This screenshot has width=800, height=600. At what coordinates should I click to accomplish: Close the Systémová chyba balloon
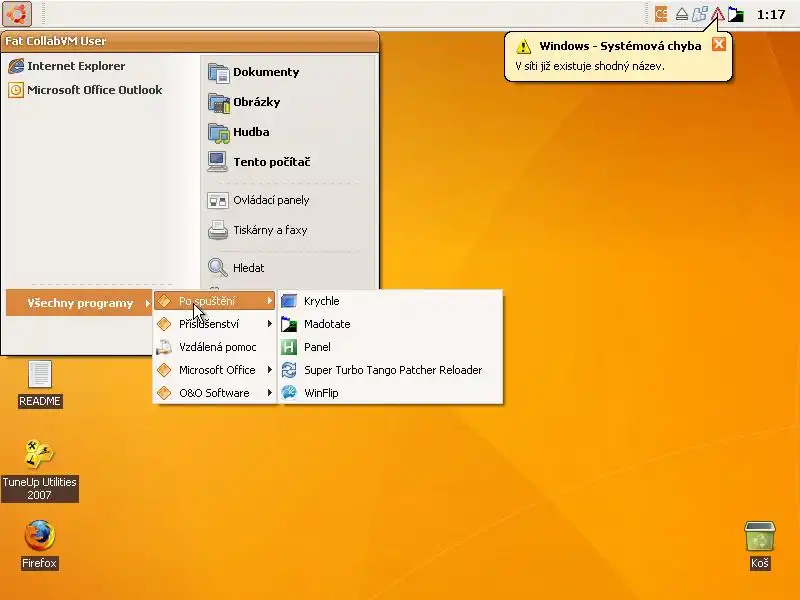[719, 44]
